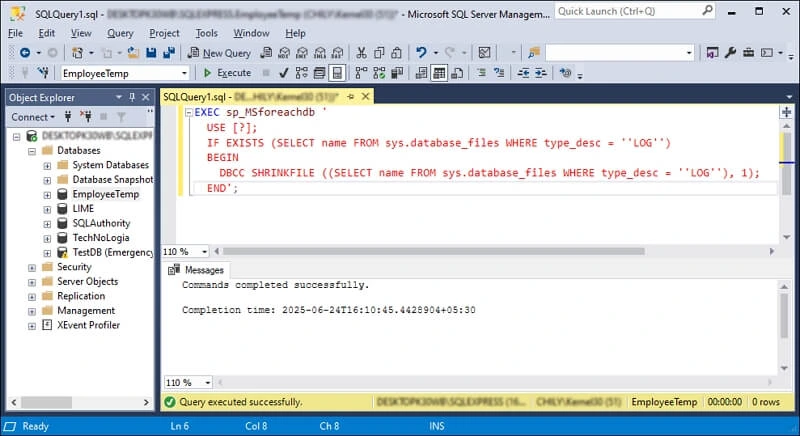This screenshot has width=800, height=436.
Task: Select the TechNoLogia database
Action: (x=101, y=238)
